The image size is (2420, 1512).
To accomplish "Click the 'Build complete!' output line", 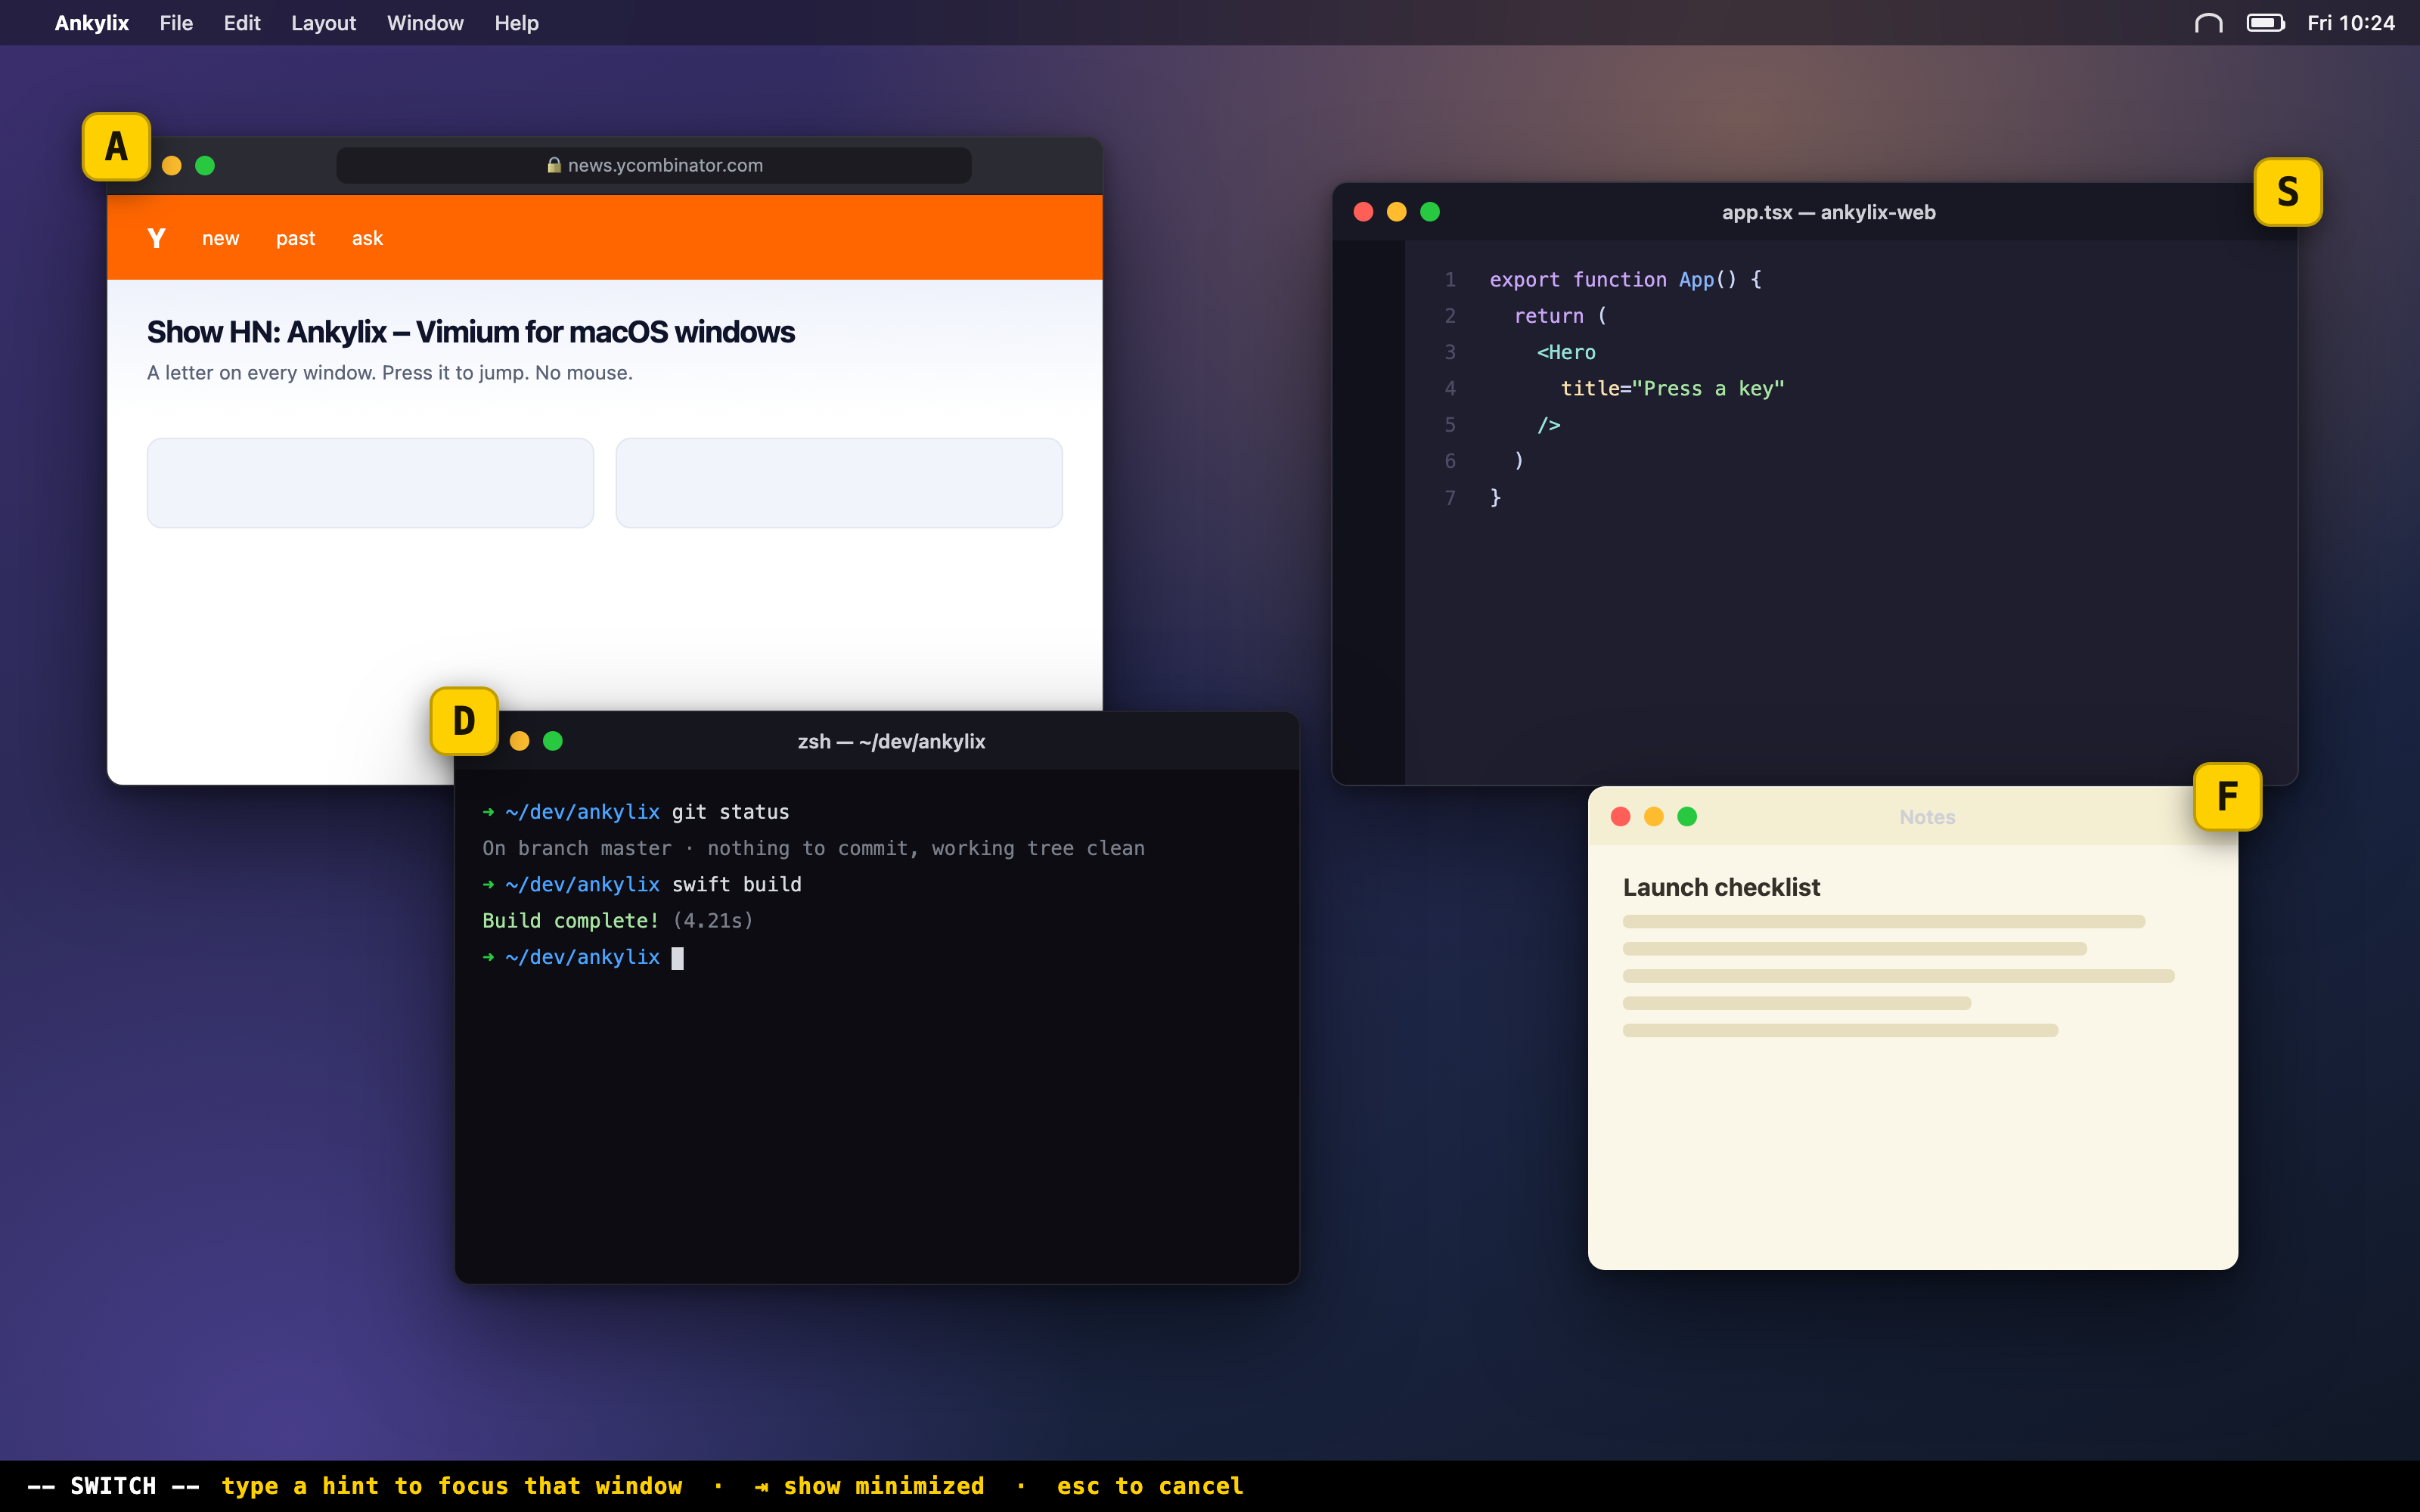I will click(617, 921).
